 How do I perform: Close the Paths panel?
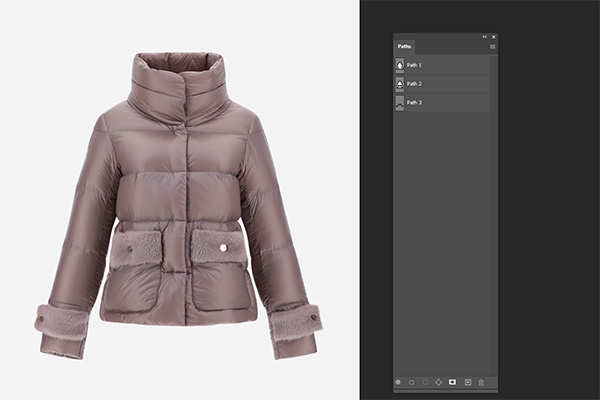tap(494, 37)
